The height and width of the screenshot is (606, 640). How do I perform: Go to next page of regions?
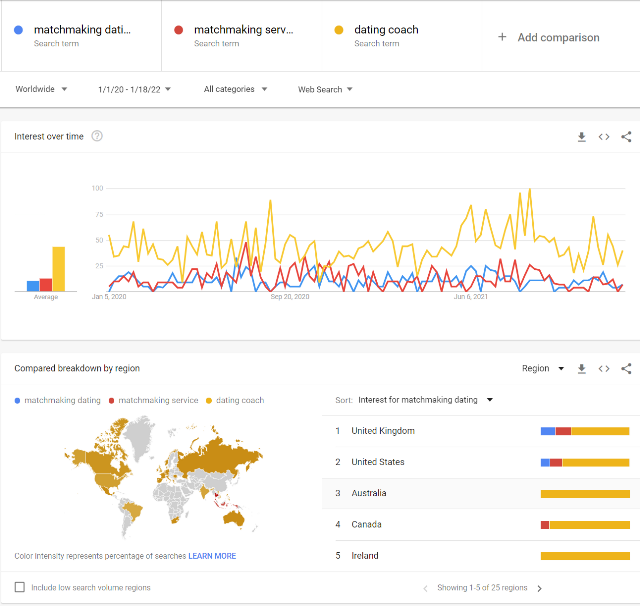[540, 588]
